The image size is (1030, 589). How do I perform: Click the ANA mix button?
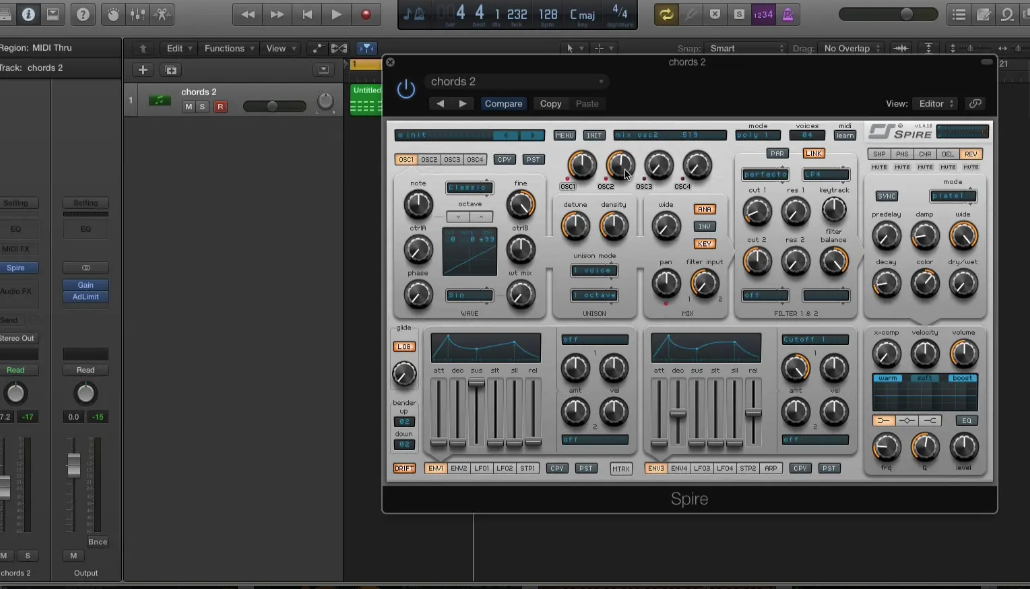(704, 209)
